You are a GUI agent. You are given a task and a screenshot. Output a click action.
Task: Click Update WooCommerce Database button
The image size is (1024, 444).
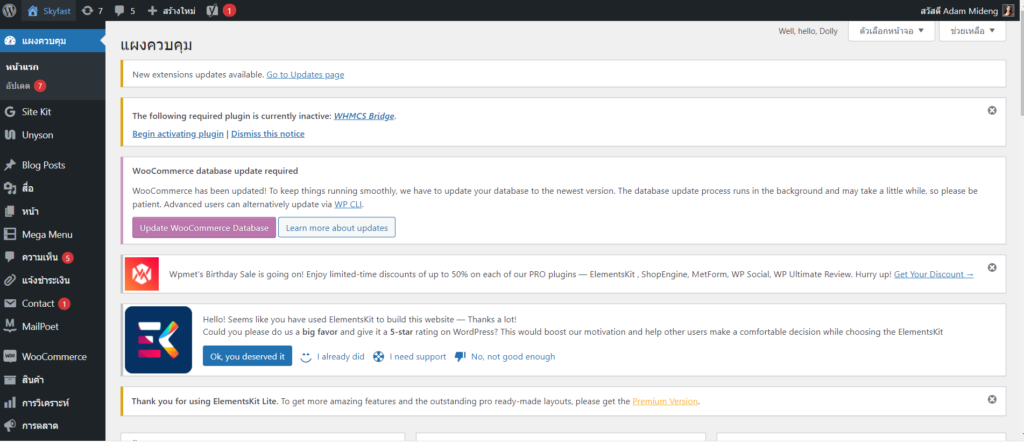(x=204, y=228)
